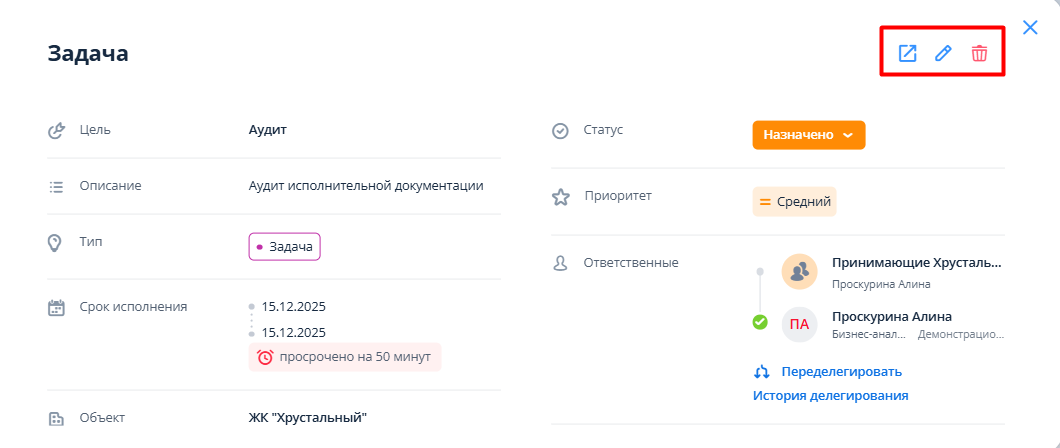Click the Средний priority badge

coord(795,201)
